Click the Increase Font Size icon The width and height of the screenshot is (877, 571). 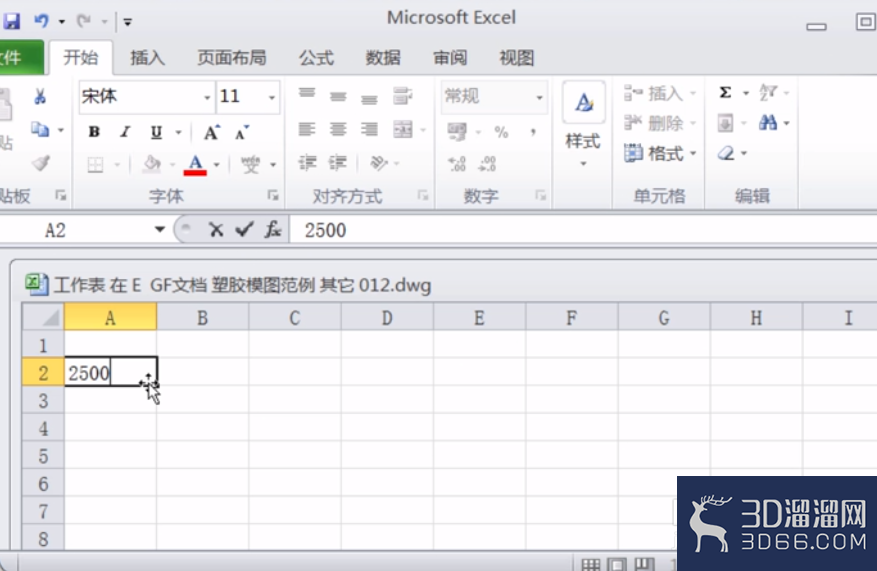point(211,133)
